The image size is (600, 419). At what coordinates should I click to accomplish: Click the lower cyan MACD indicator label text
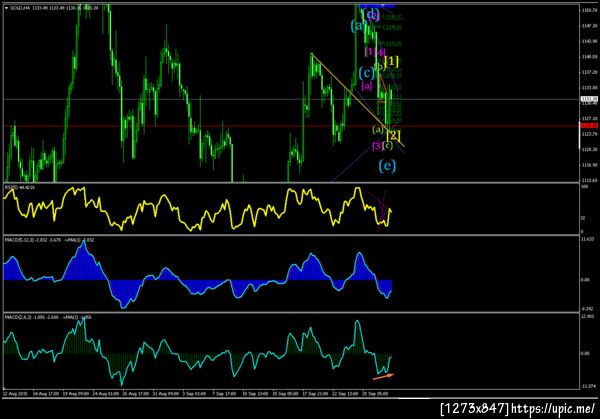(x=48, y=317)
